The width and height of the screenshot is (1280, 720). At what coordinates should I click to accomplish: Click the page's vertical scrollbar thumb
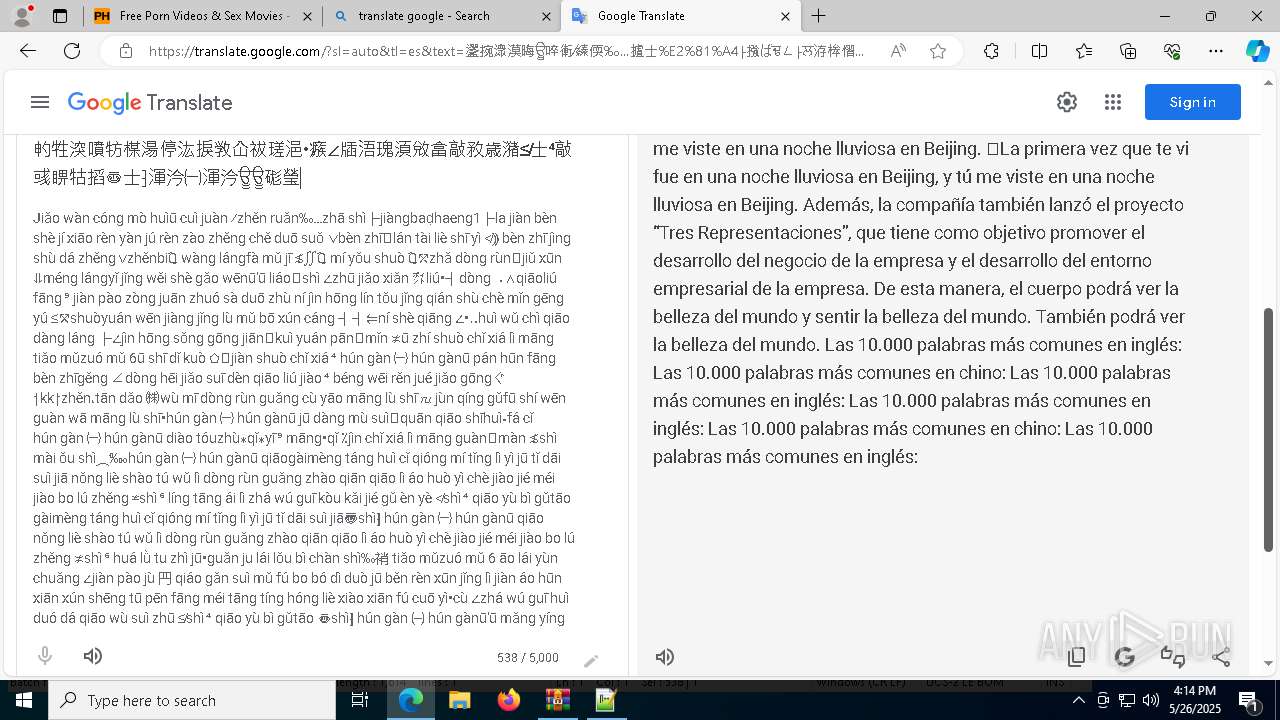tap(1269, 430)
